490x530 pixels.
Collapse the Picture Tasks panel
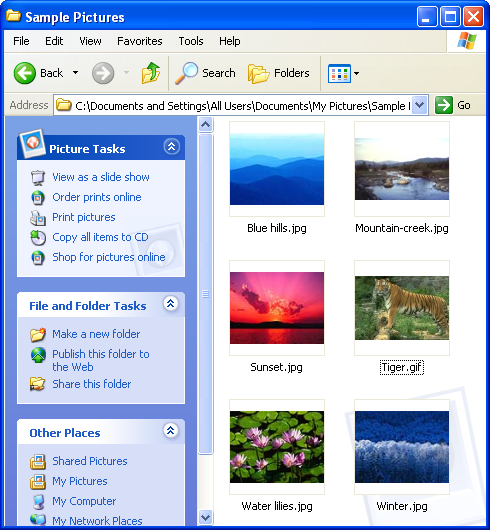[x=172, y=147]
